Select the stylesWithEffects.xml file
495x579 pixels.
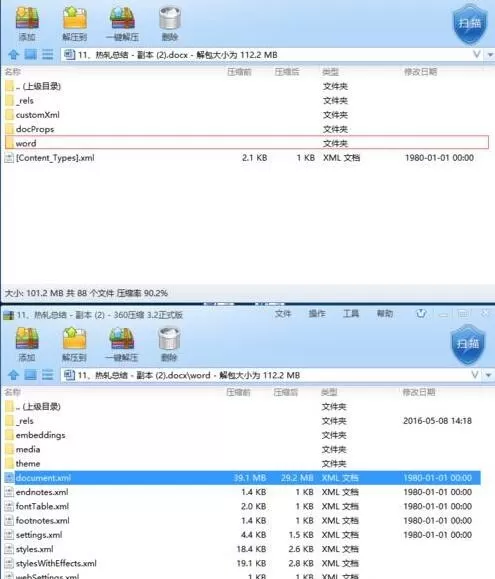click(x=242, y=563)
